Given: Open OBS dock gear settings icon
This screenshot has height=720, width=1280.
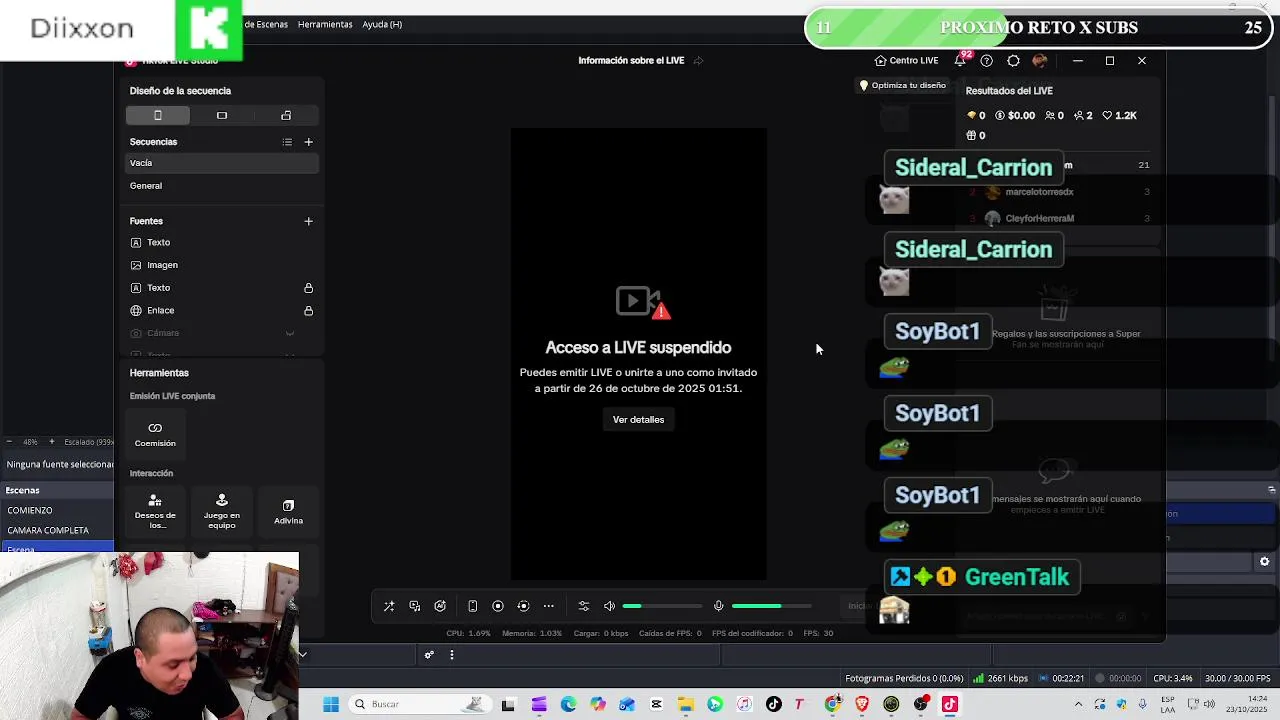Looking at the screenshot, I should click(x=429, y=655).
